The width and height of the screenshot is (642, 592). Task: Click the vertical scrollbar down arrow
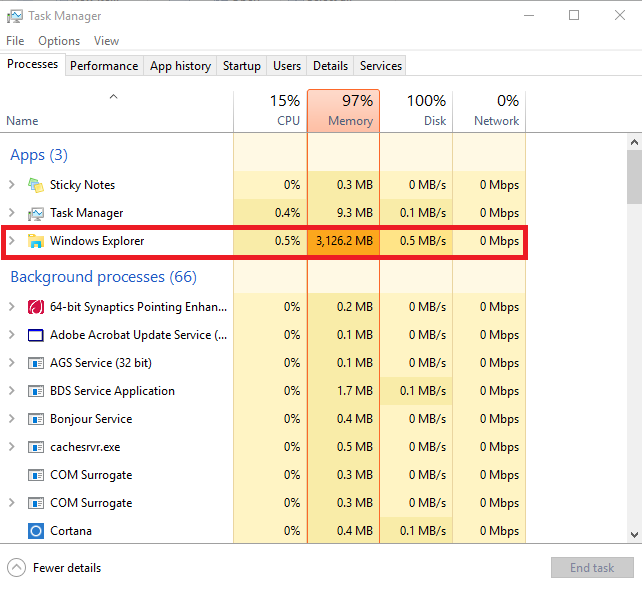click(x=634, y=535)
